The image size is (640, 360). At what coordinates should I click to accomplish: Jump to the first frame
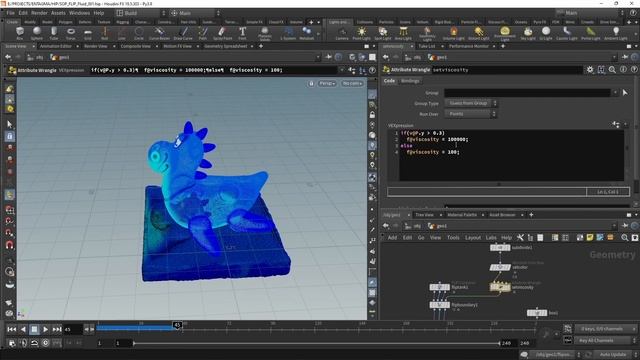click(11, 329)
